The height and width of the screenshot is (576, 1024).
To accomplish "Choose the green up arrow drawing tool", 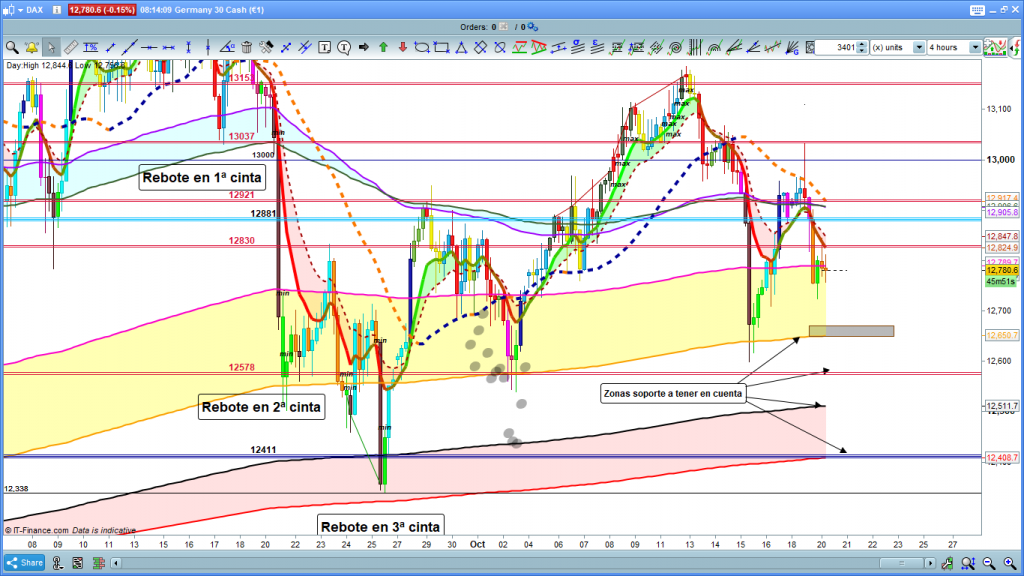I will click(382, 47).
